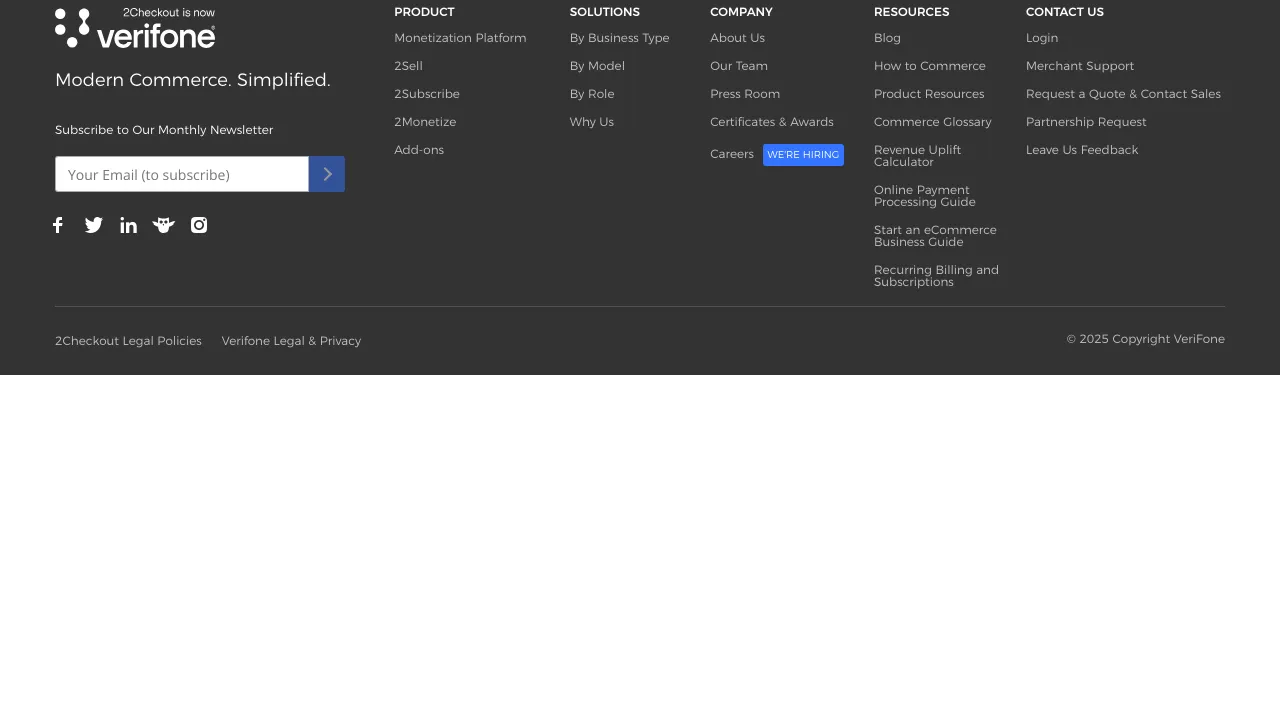This screenshot has width=1280, height=720.
Task: Open Recurring Billing and Subscriptions link
Action: (936, 276)
